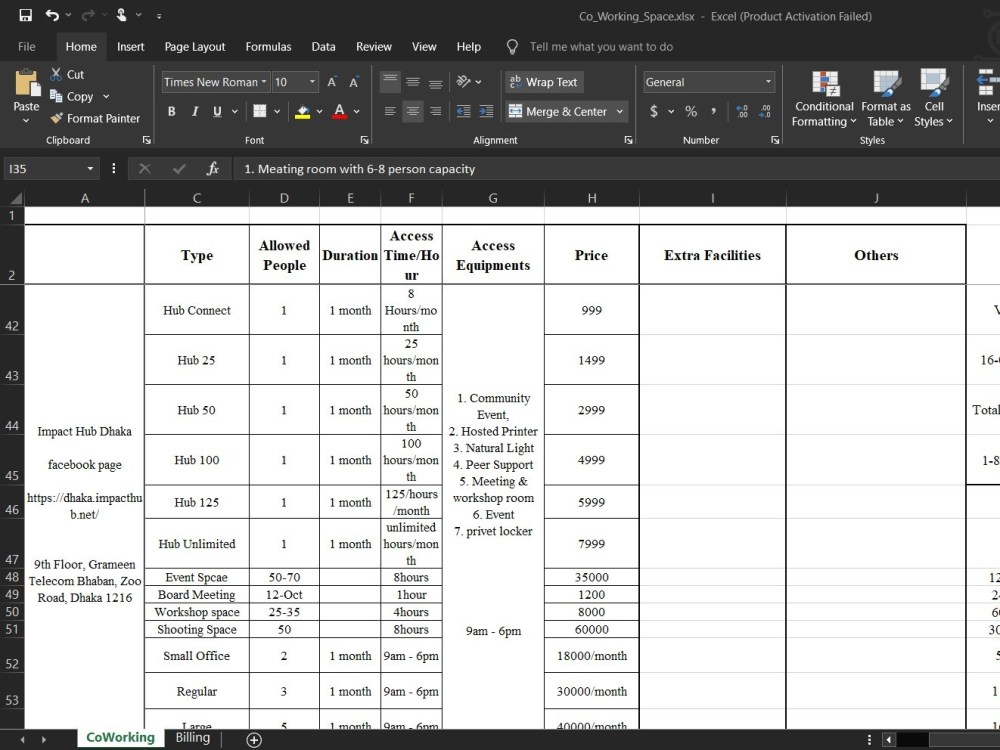Click Tell me what you want to do

[x=601, y=47]
